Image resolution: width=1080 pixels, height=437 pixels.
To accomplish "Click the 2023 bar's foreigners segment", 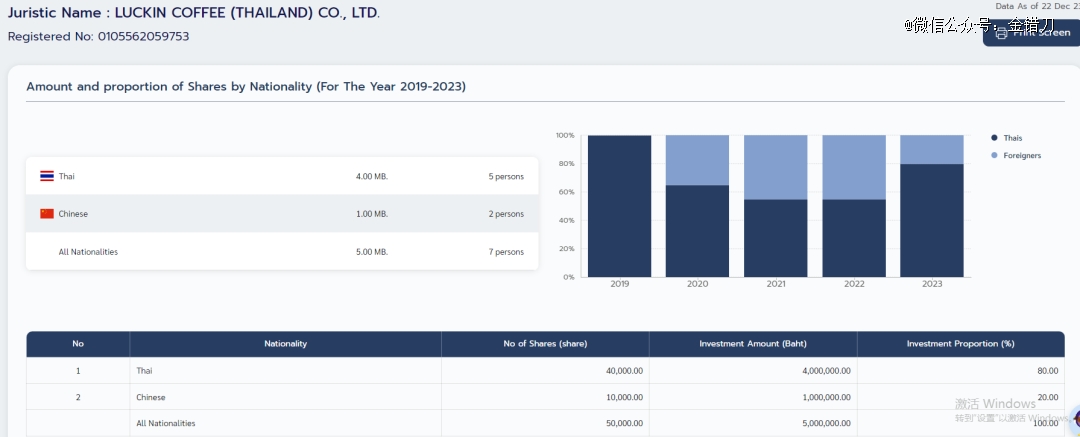I will [932, 150].
